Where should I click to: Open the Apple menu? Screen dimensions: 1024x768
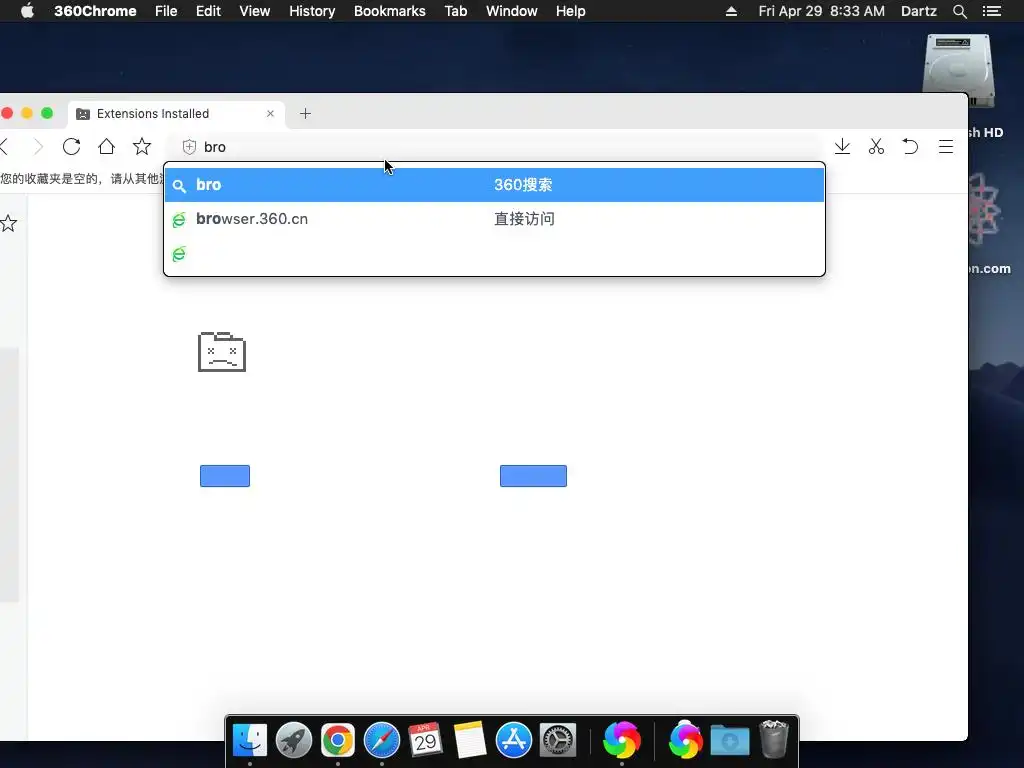[x=27, y=11]
